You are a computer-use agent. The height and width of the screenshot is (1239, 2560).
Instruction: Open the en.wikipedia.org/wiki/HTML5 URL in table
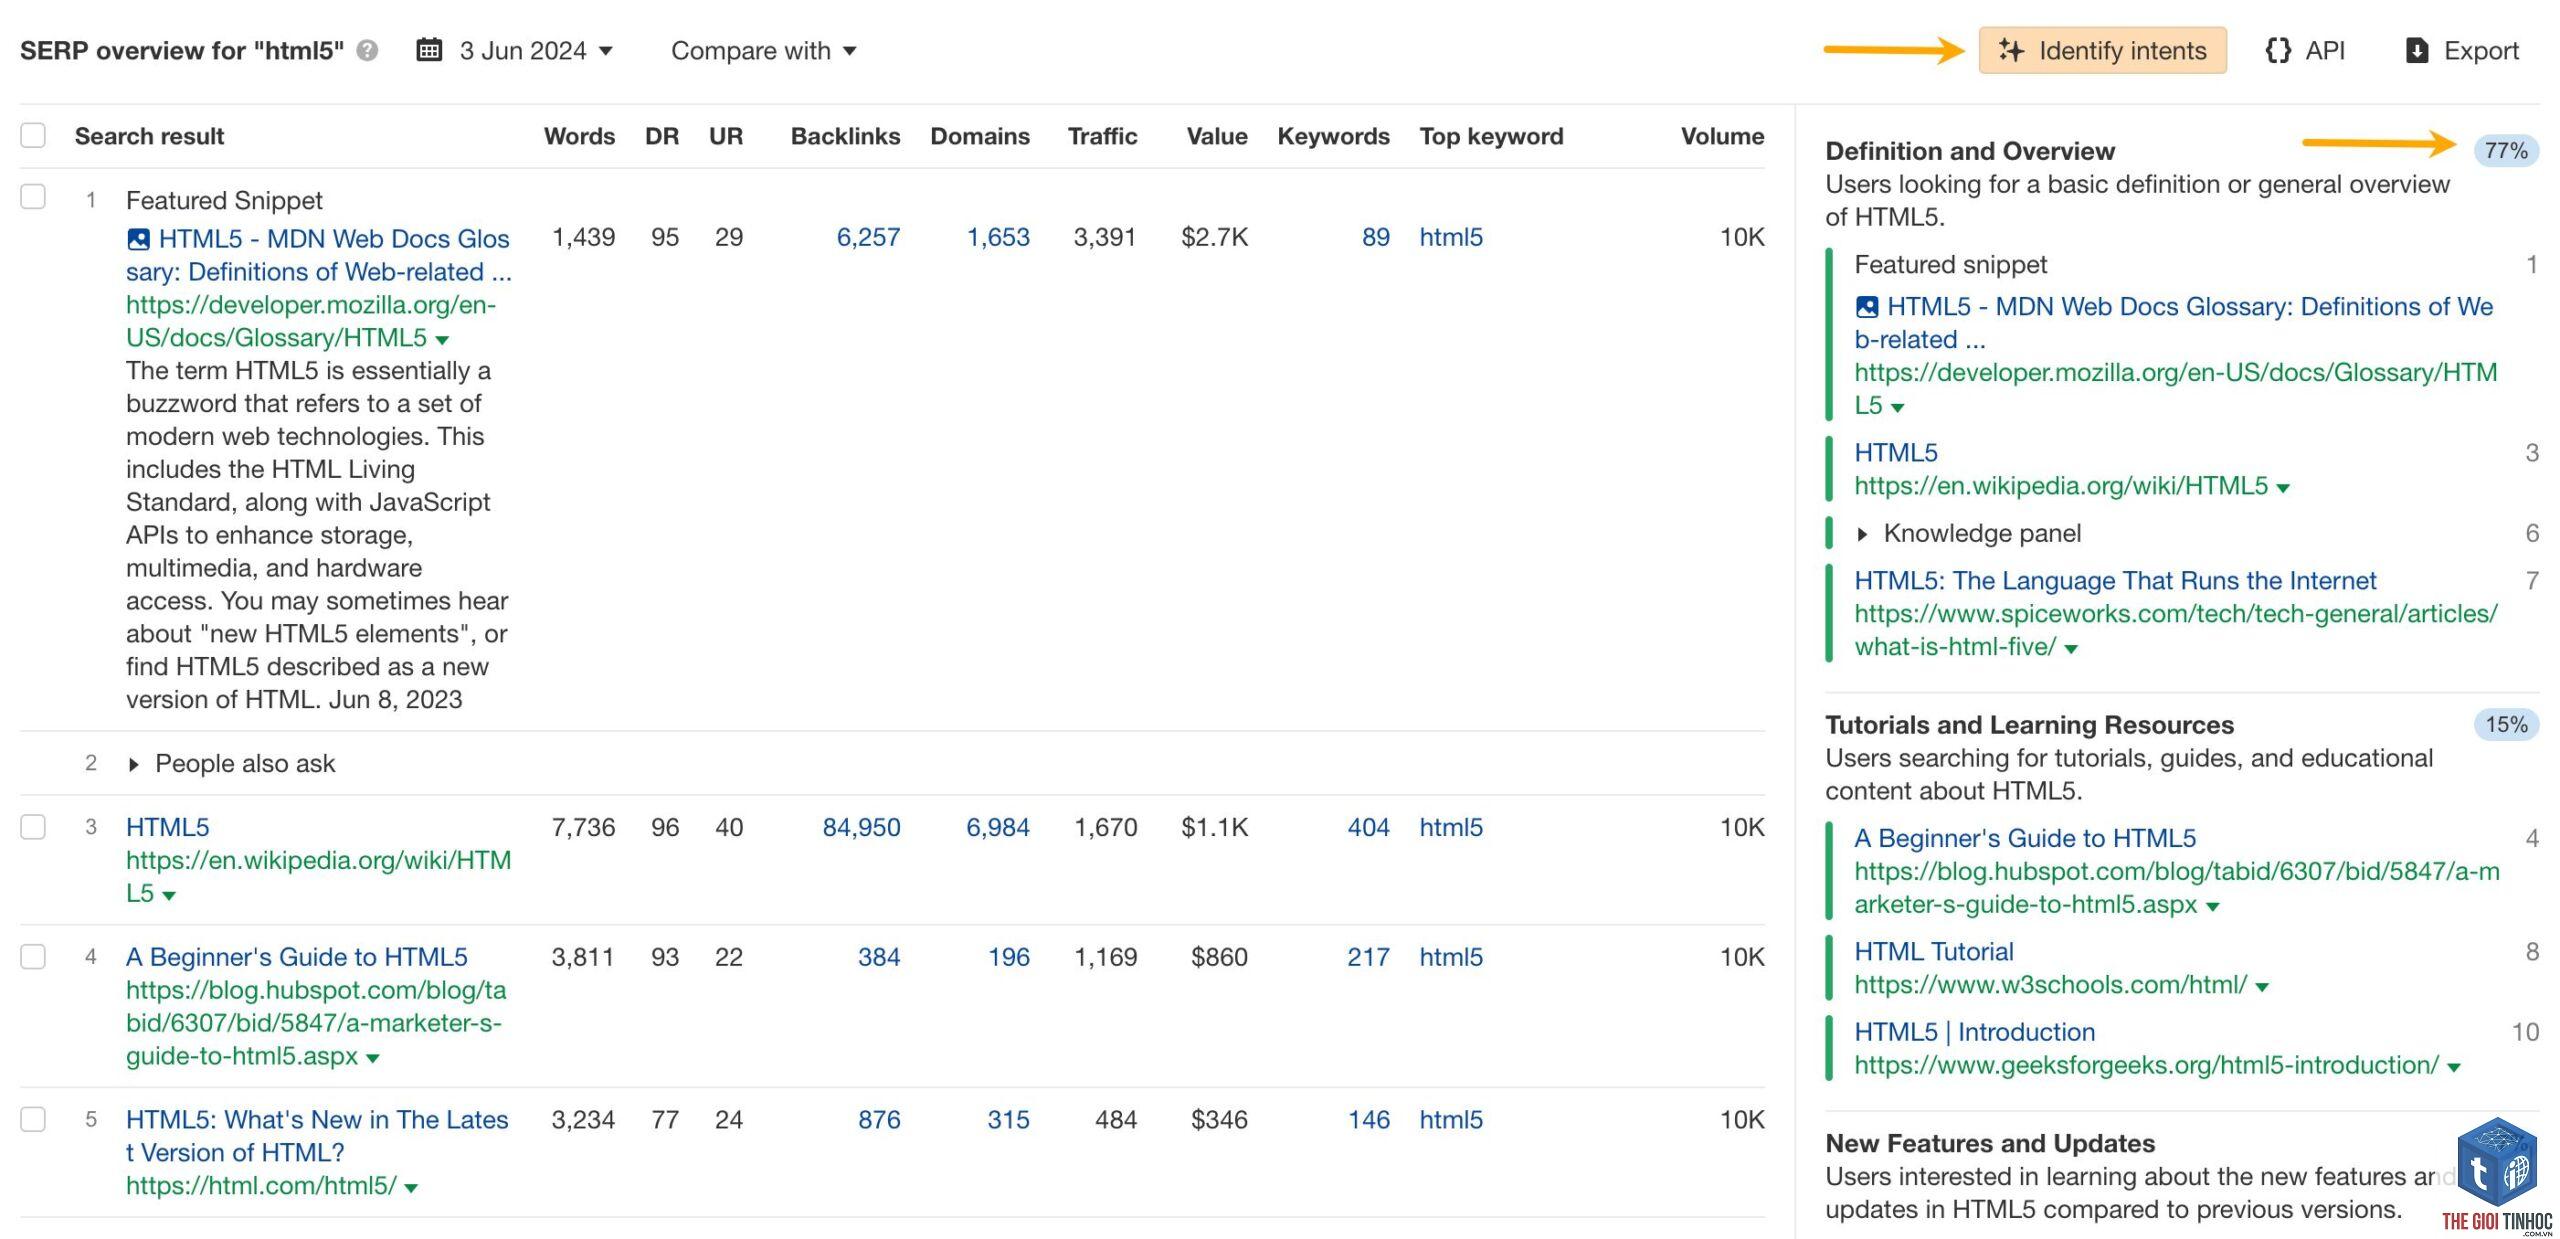tap(318, 877)
